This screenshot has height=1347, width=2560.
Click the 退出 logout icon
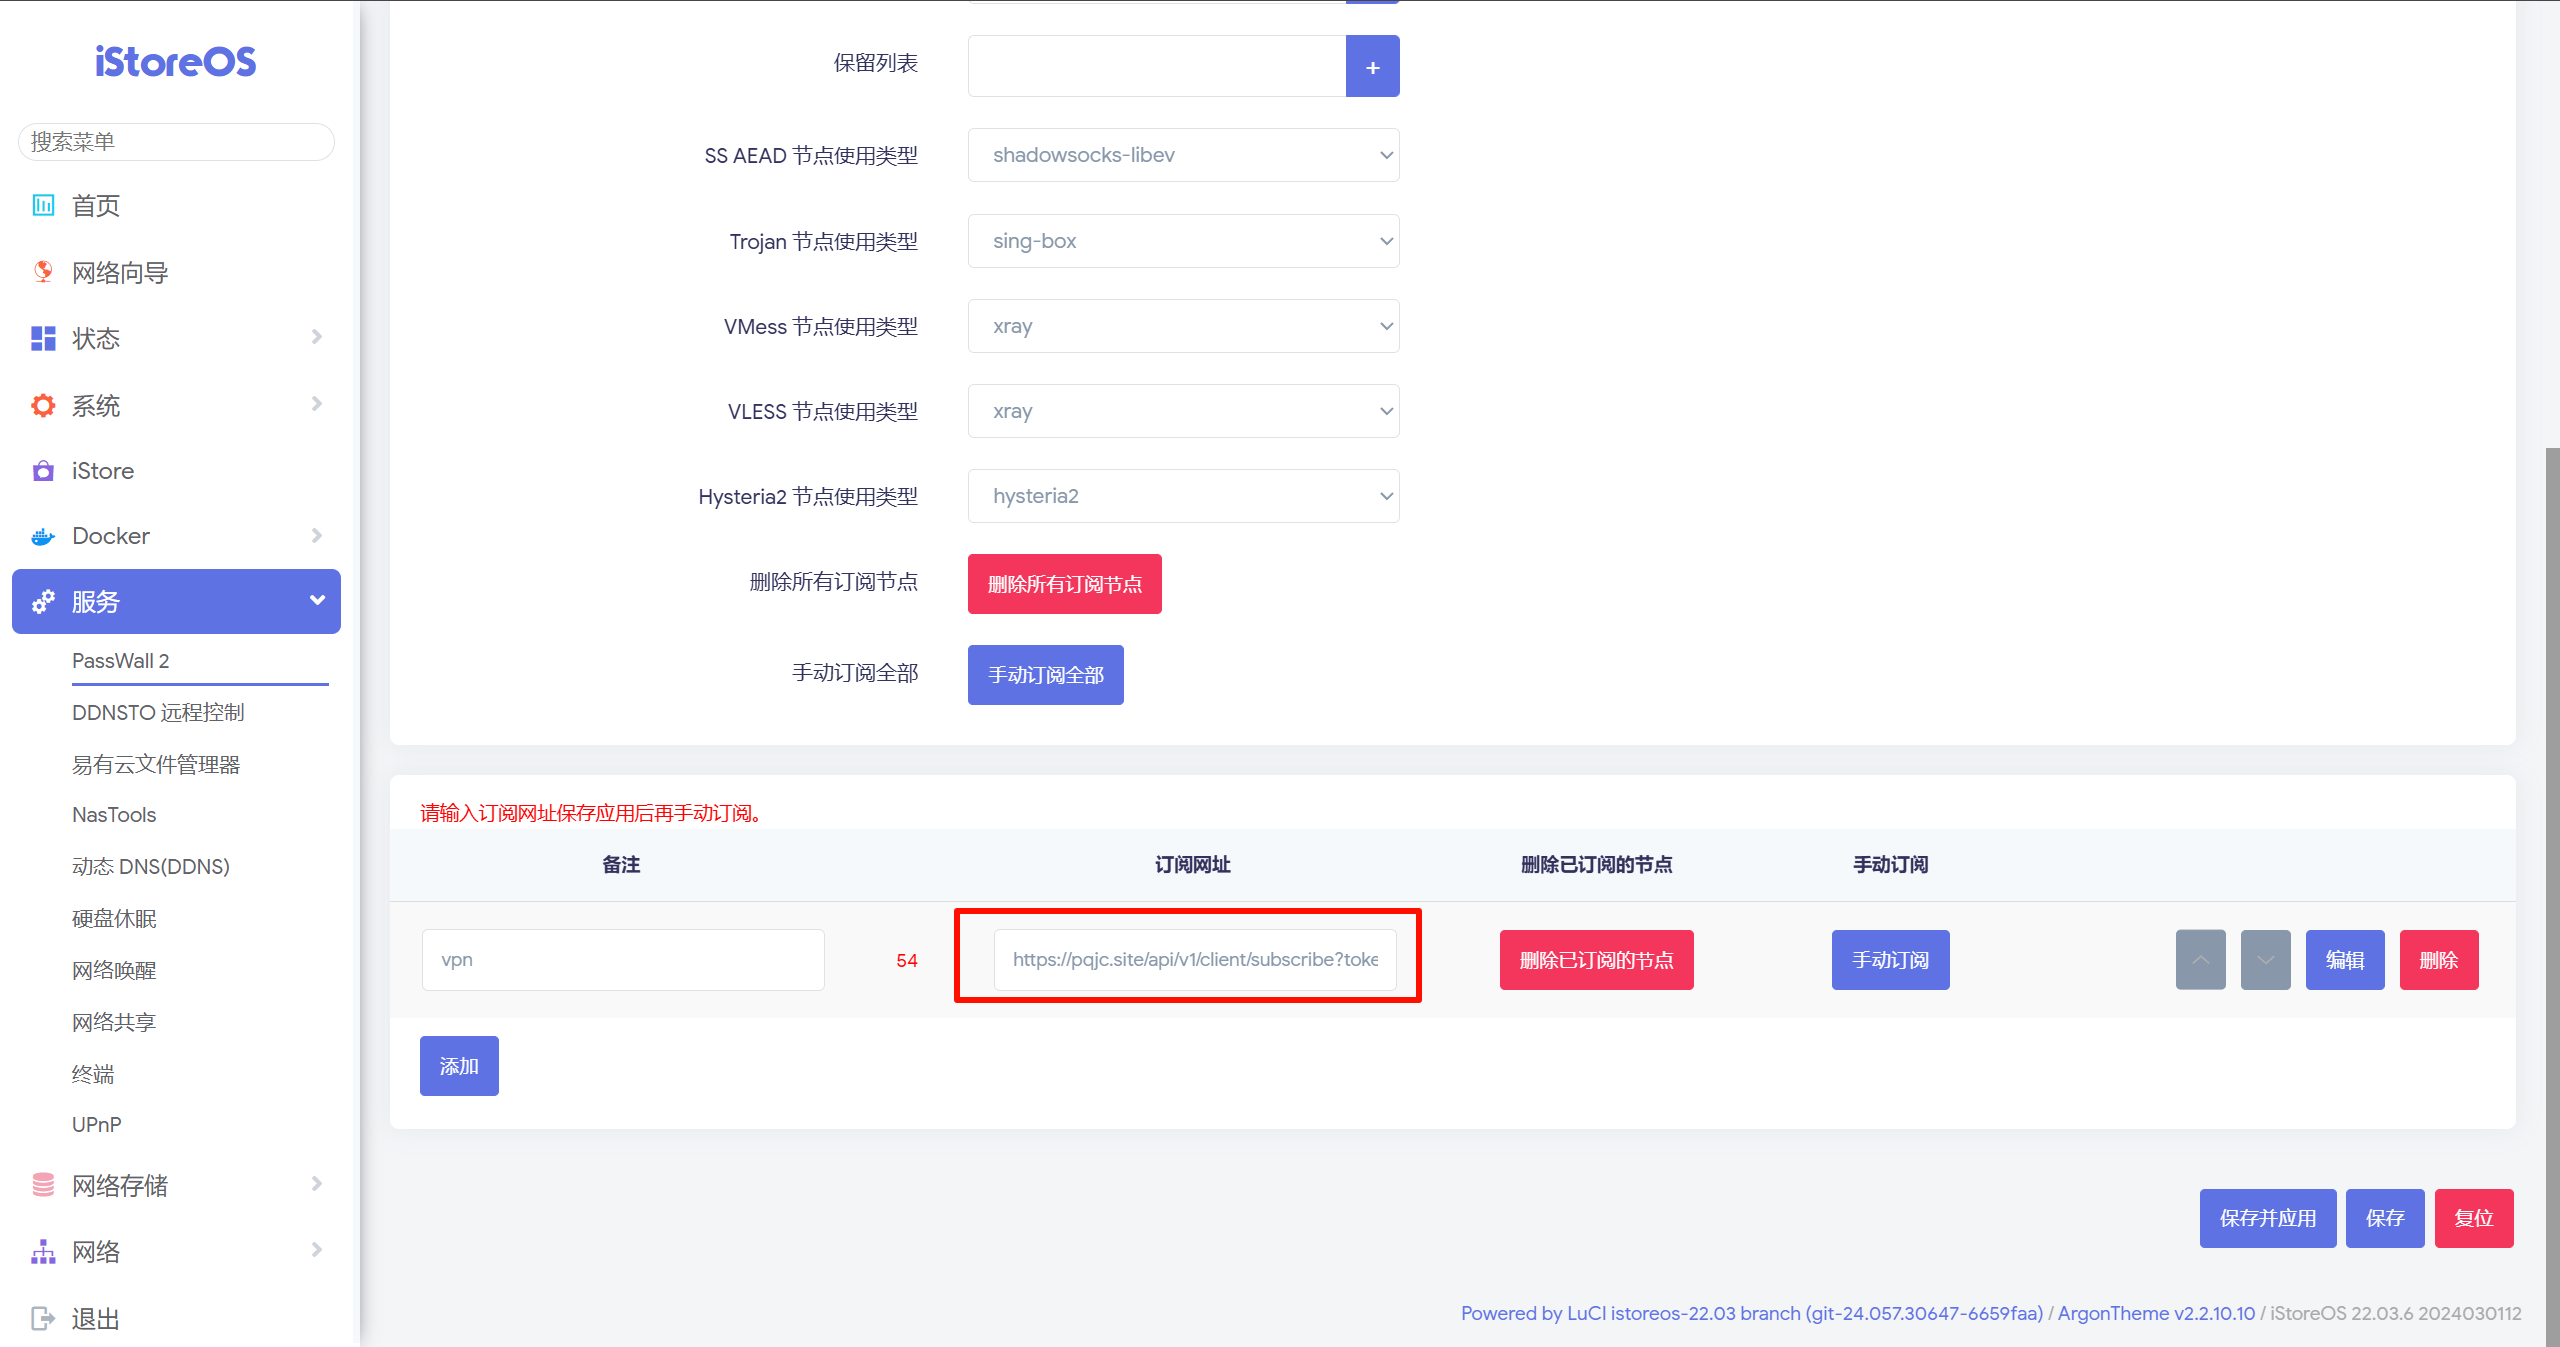43,1318
